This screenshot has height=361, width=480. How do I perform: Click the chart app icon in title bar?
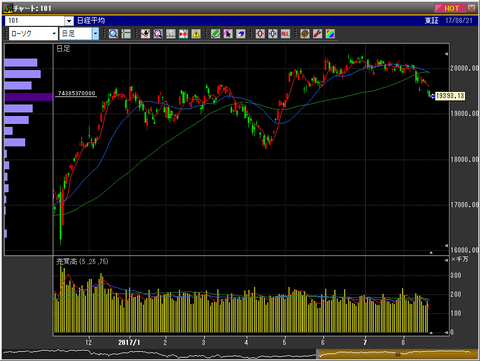click(x=8, y=8)
